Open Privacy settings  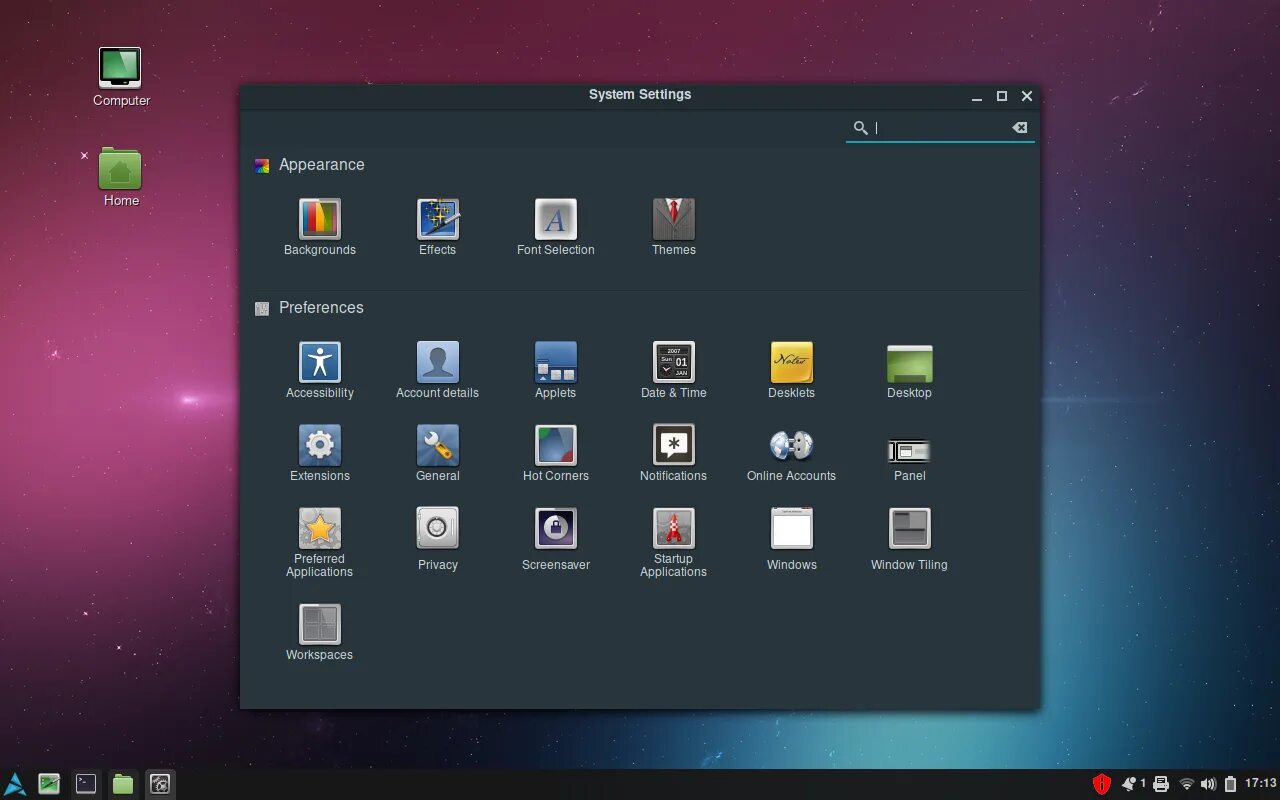point(438,540)
